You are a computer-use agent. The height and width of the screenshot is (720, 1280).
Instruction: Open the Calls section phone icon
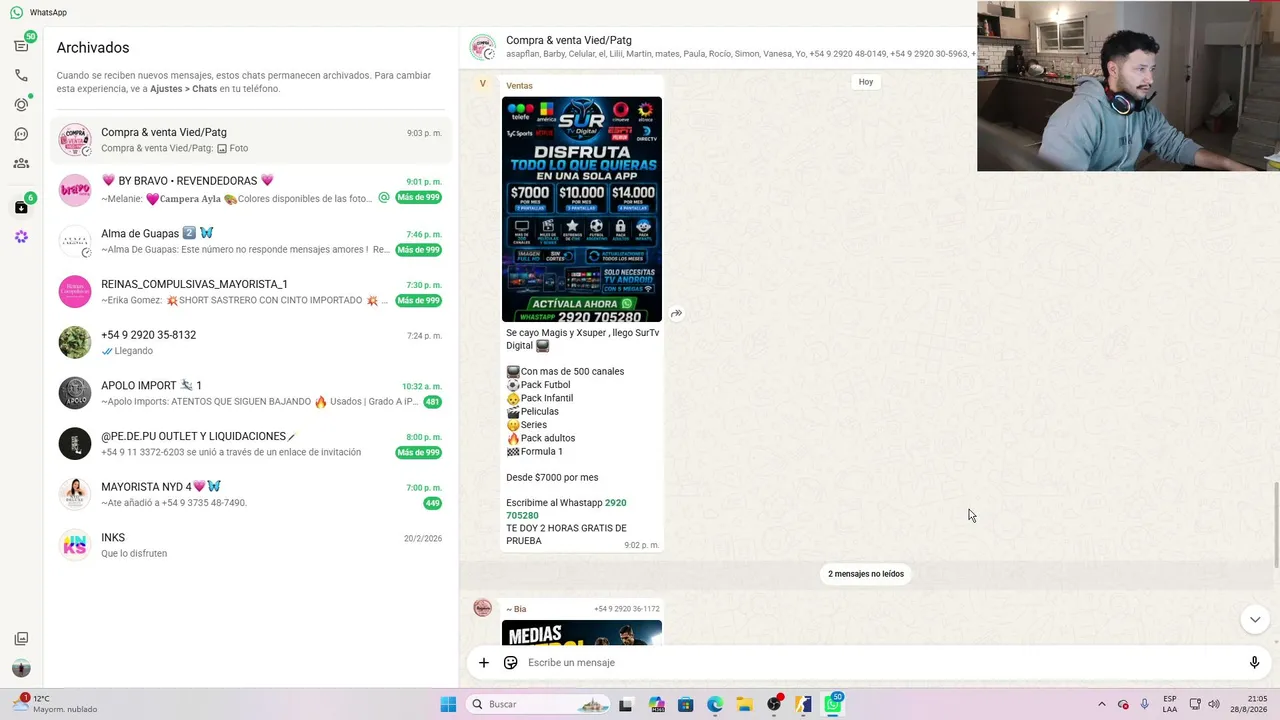21,75
